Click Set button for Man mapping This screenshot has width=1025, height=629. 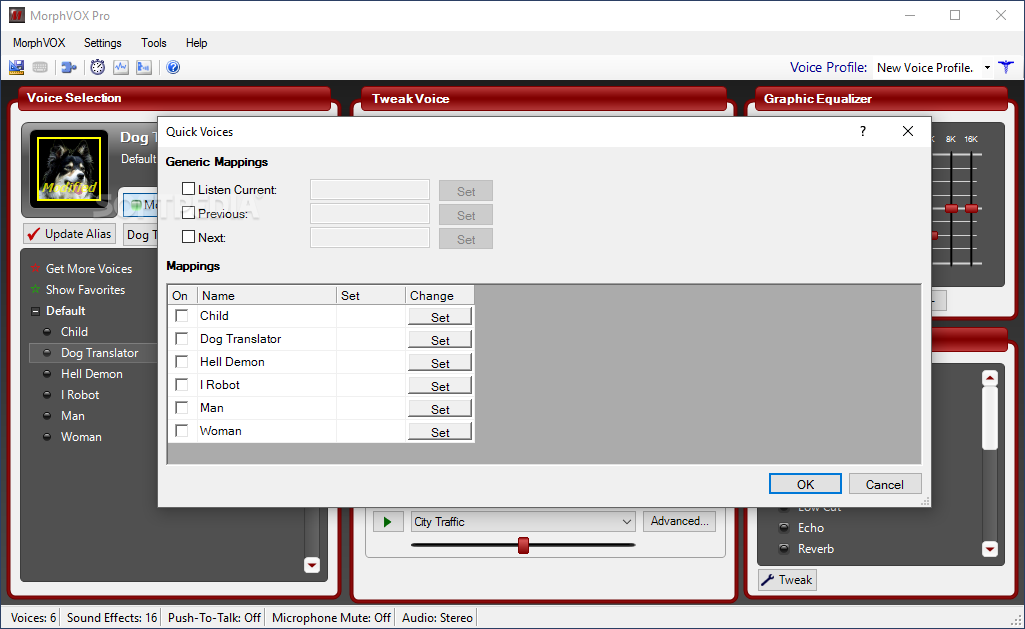(x=440, y=409)
